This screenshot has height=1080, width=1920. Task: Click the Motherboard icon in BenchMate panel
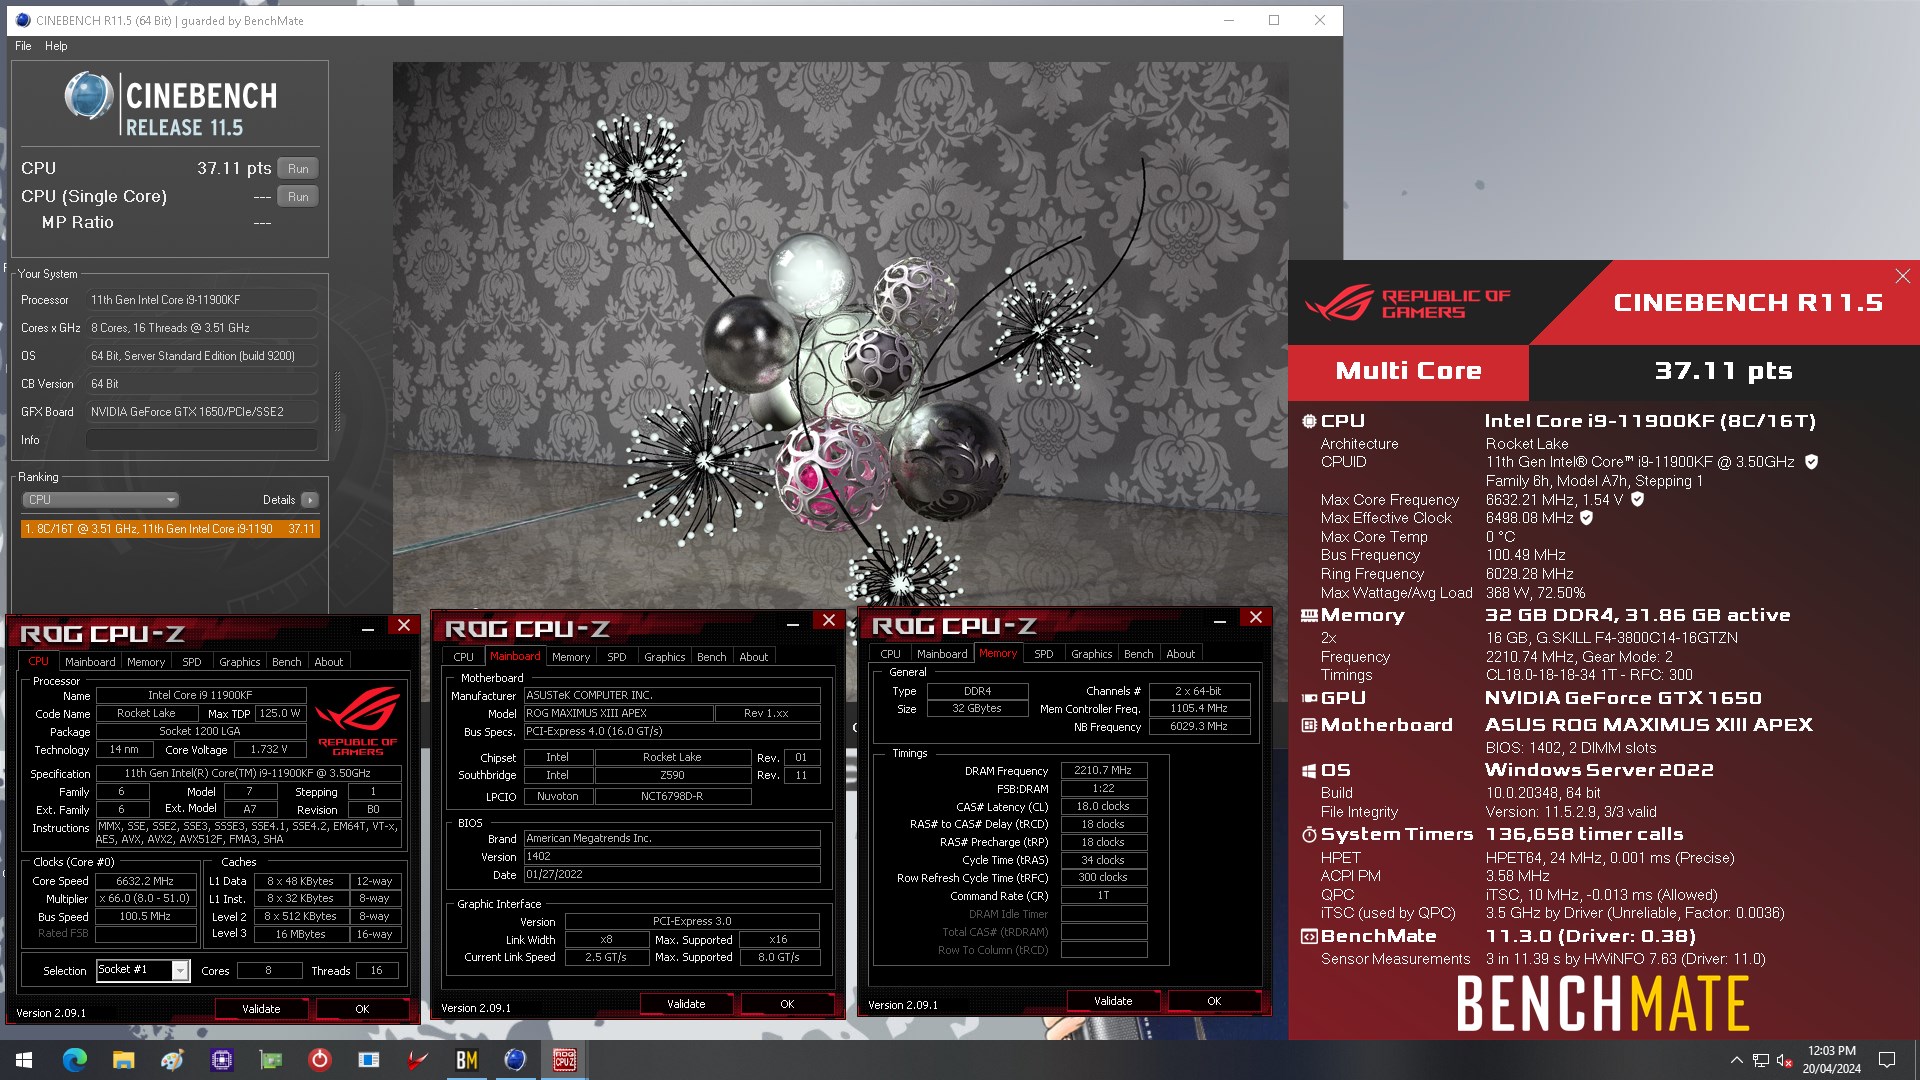tap(1308, 725)
